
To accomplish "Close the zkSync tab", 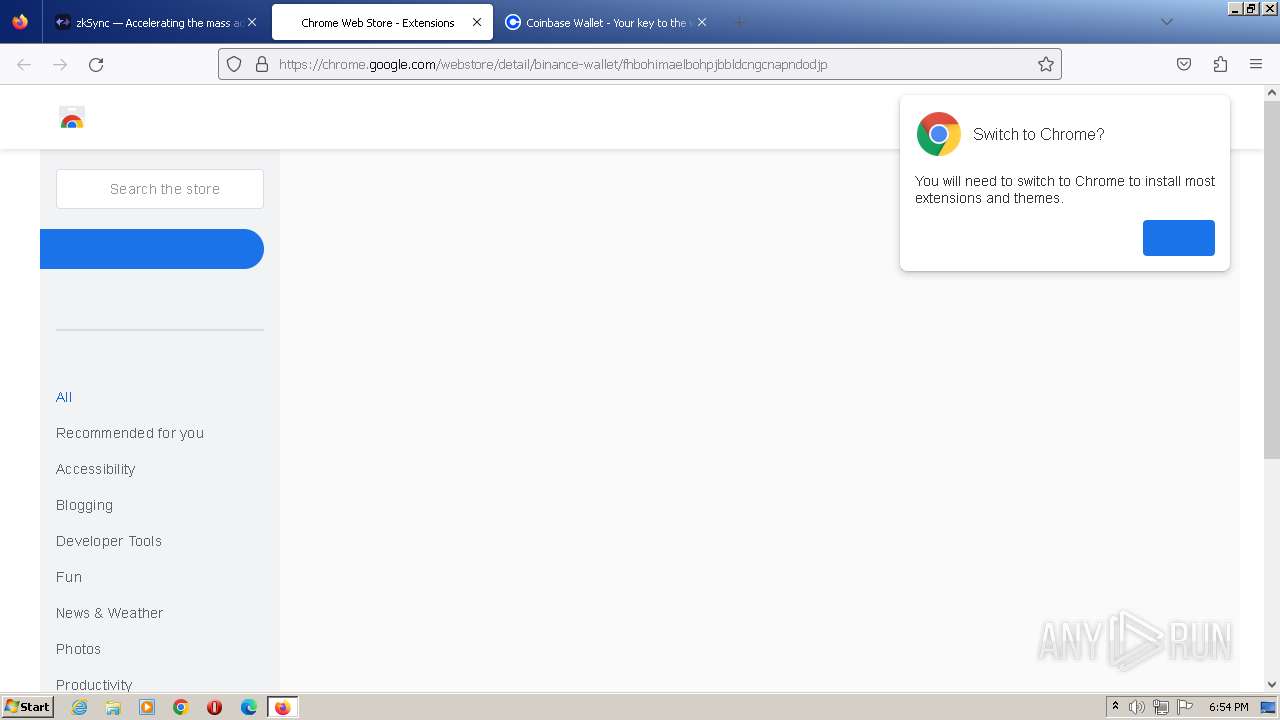I will (x=252, y=22).
